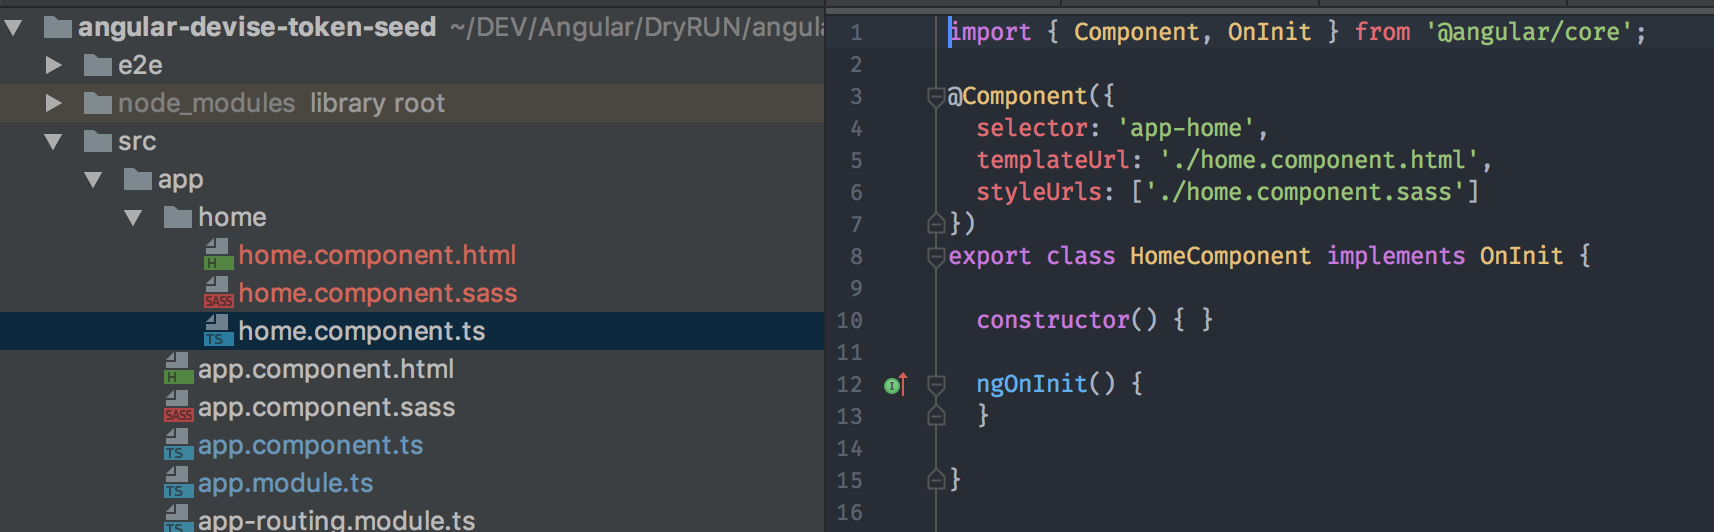Click the 'import' keyword on line 1
Image resolution: width=1714 pixels, height=532 pixels.
(990, 32)
